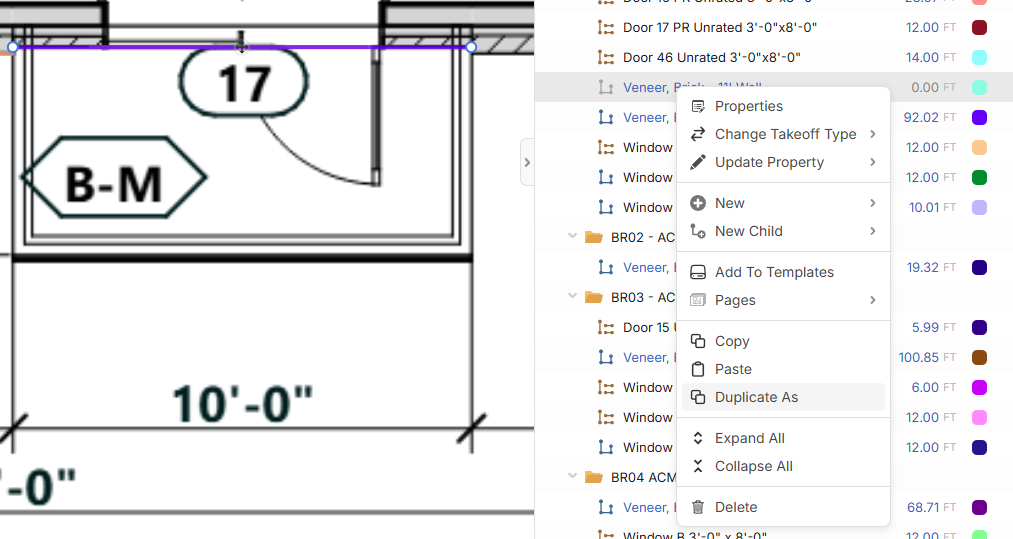Click the BR02 folder icon
Viewport: 1013px width, 539px height.
(x=594, y=237)
